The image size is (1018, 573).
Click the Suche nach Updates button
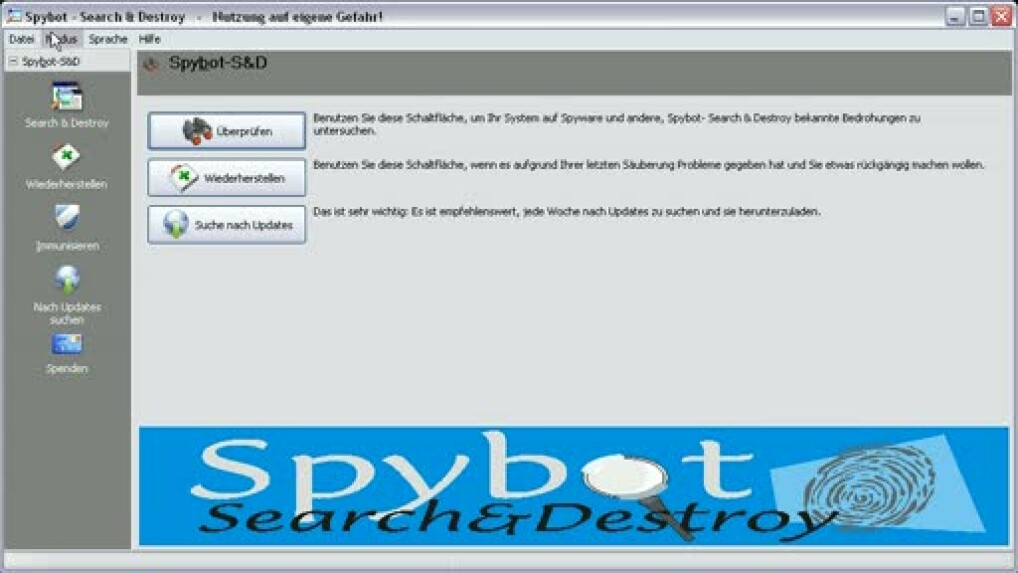227,225
